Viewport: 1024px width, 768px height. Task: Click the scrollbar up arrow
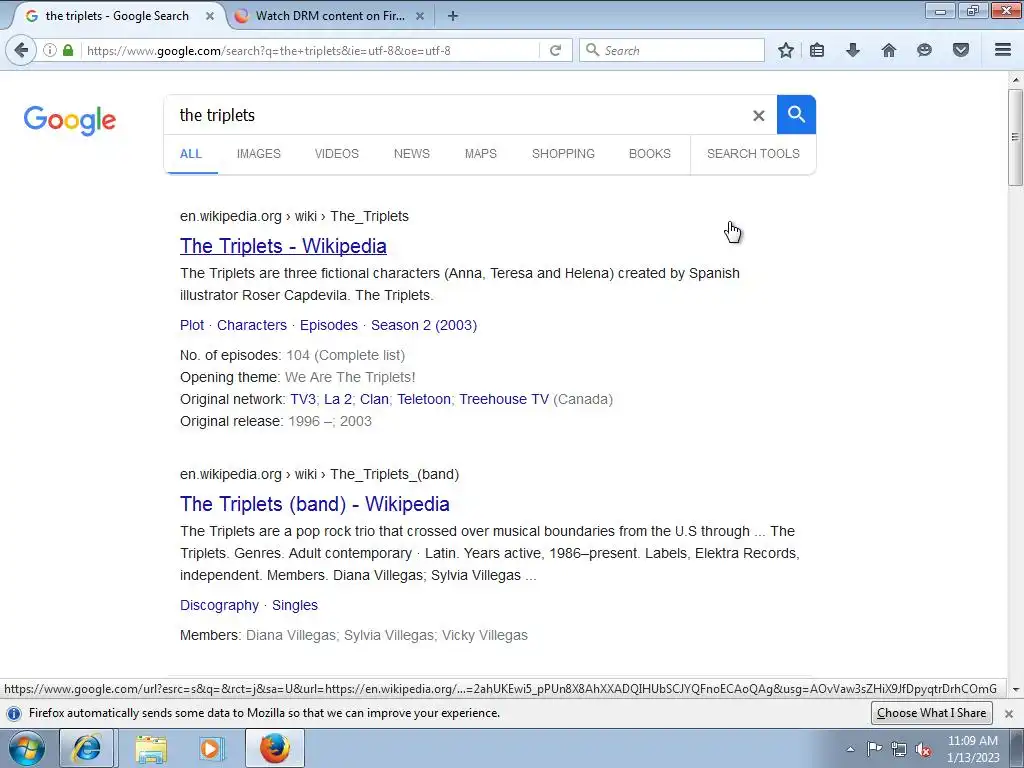pyautogui.click(x=1015, y=80)
